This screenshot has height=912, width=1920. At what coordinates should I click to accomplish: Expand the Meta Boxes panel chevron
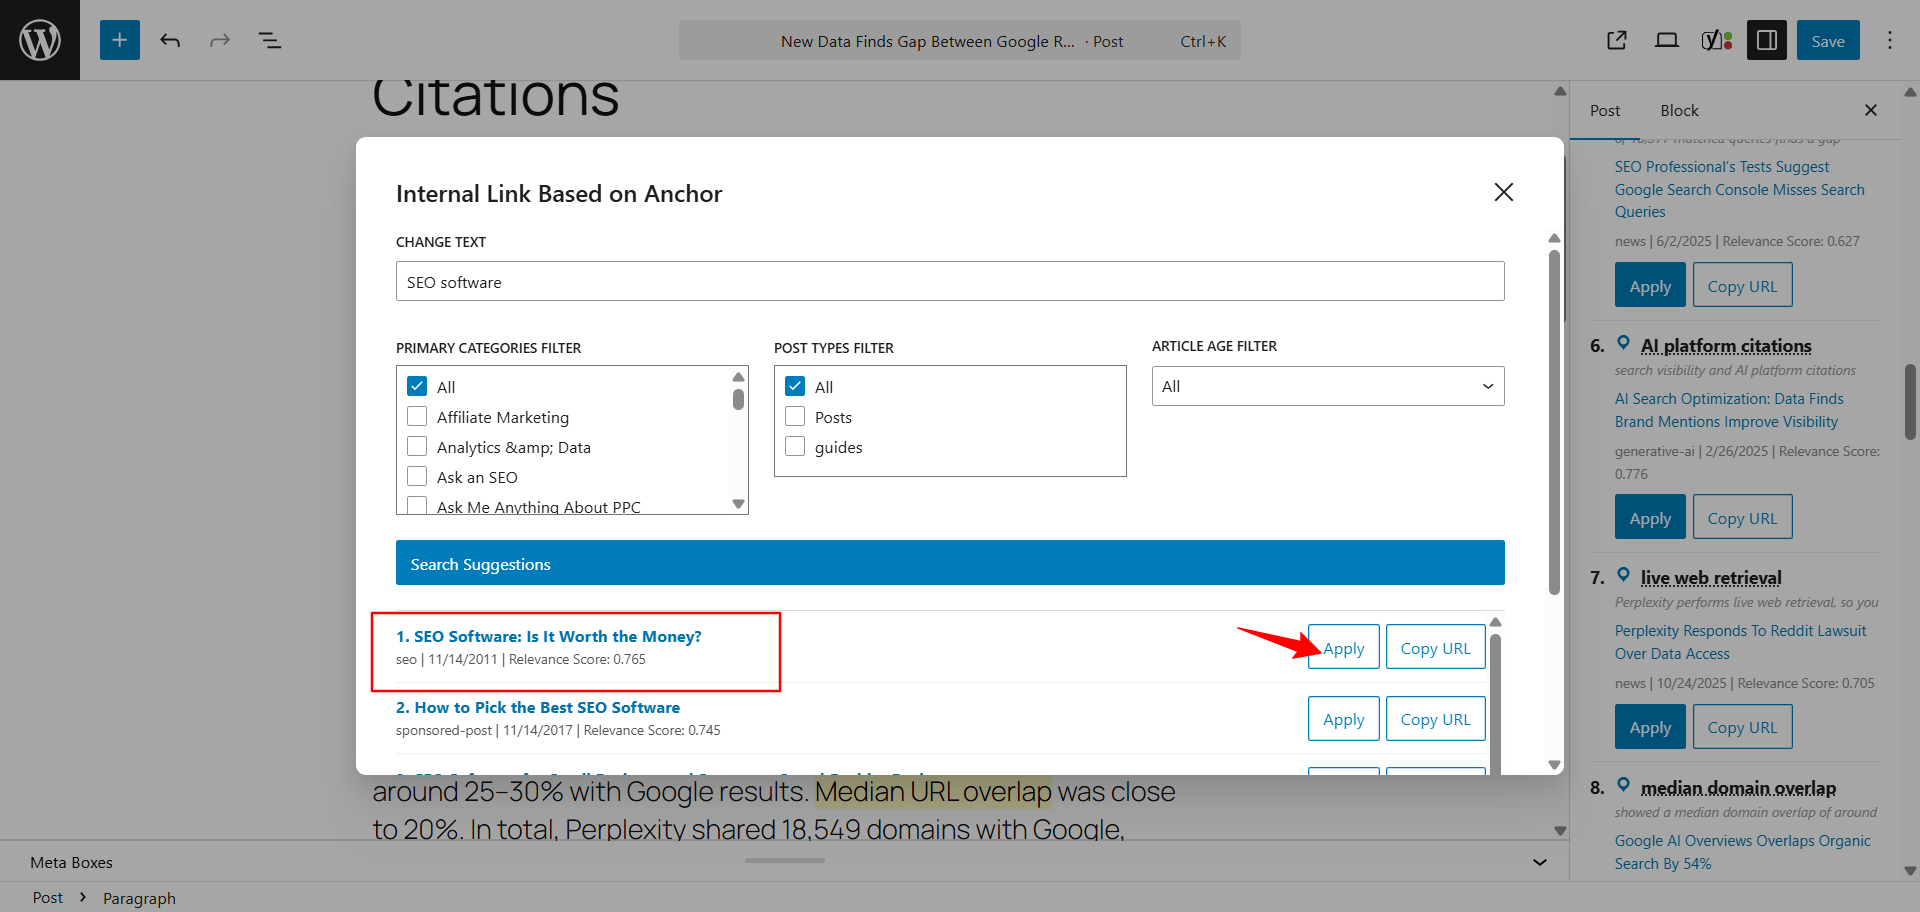(1539, 862)
